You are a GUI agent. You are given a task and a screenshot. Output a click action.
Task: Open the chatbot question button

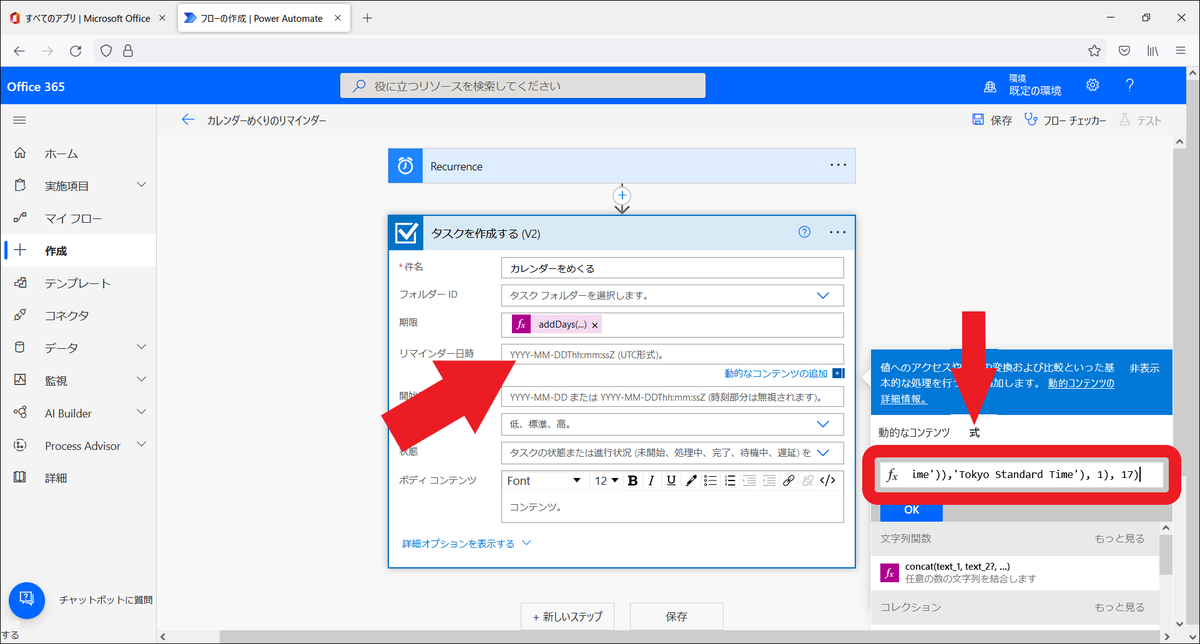pyautogui.click(x=26, y=599)
